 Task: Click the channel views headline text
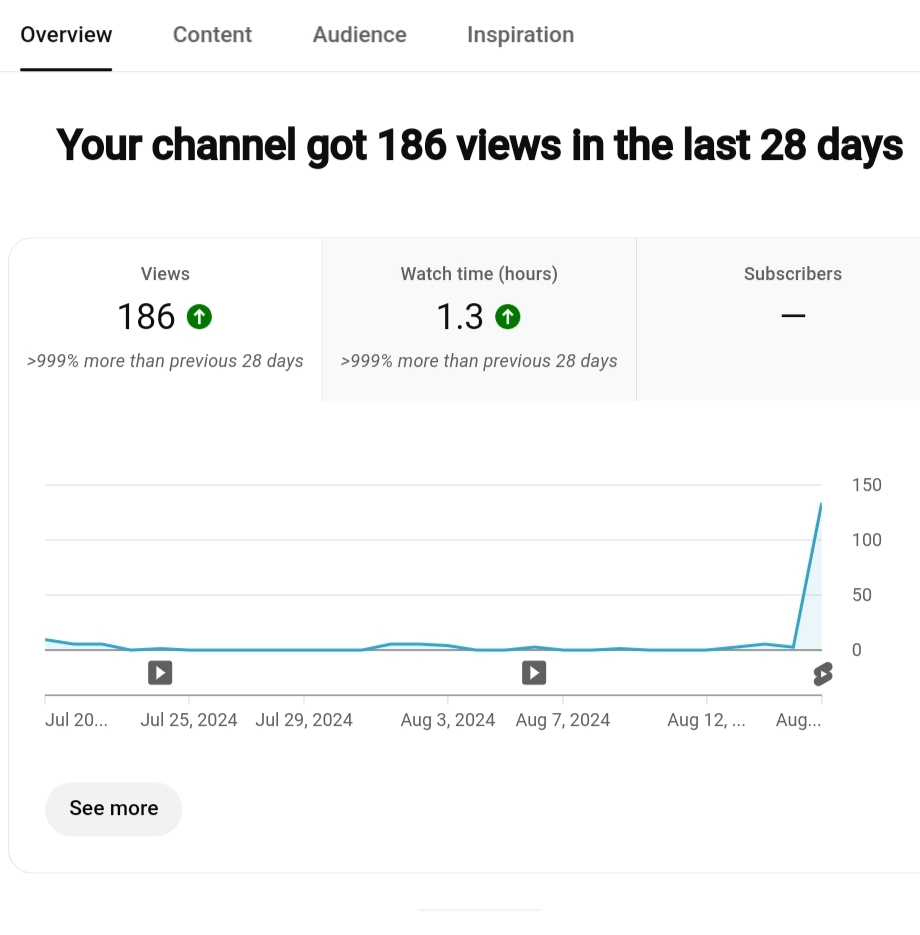coord(479,145)
